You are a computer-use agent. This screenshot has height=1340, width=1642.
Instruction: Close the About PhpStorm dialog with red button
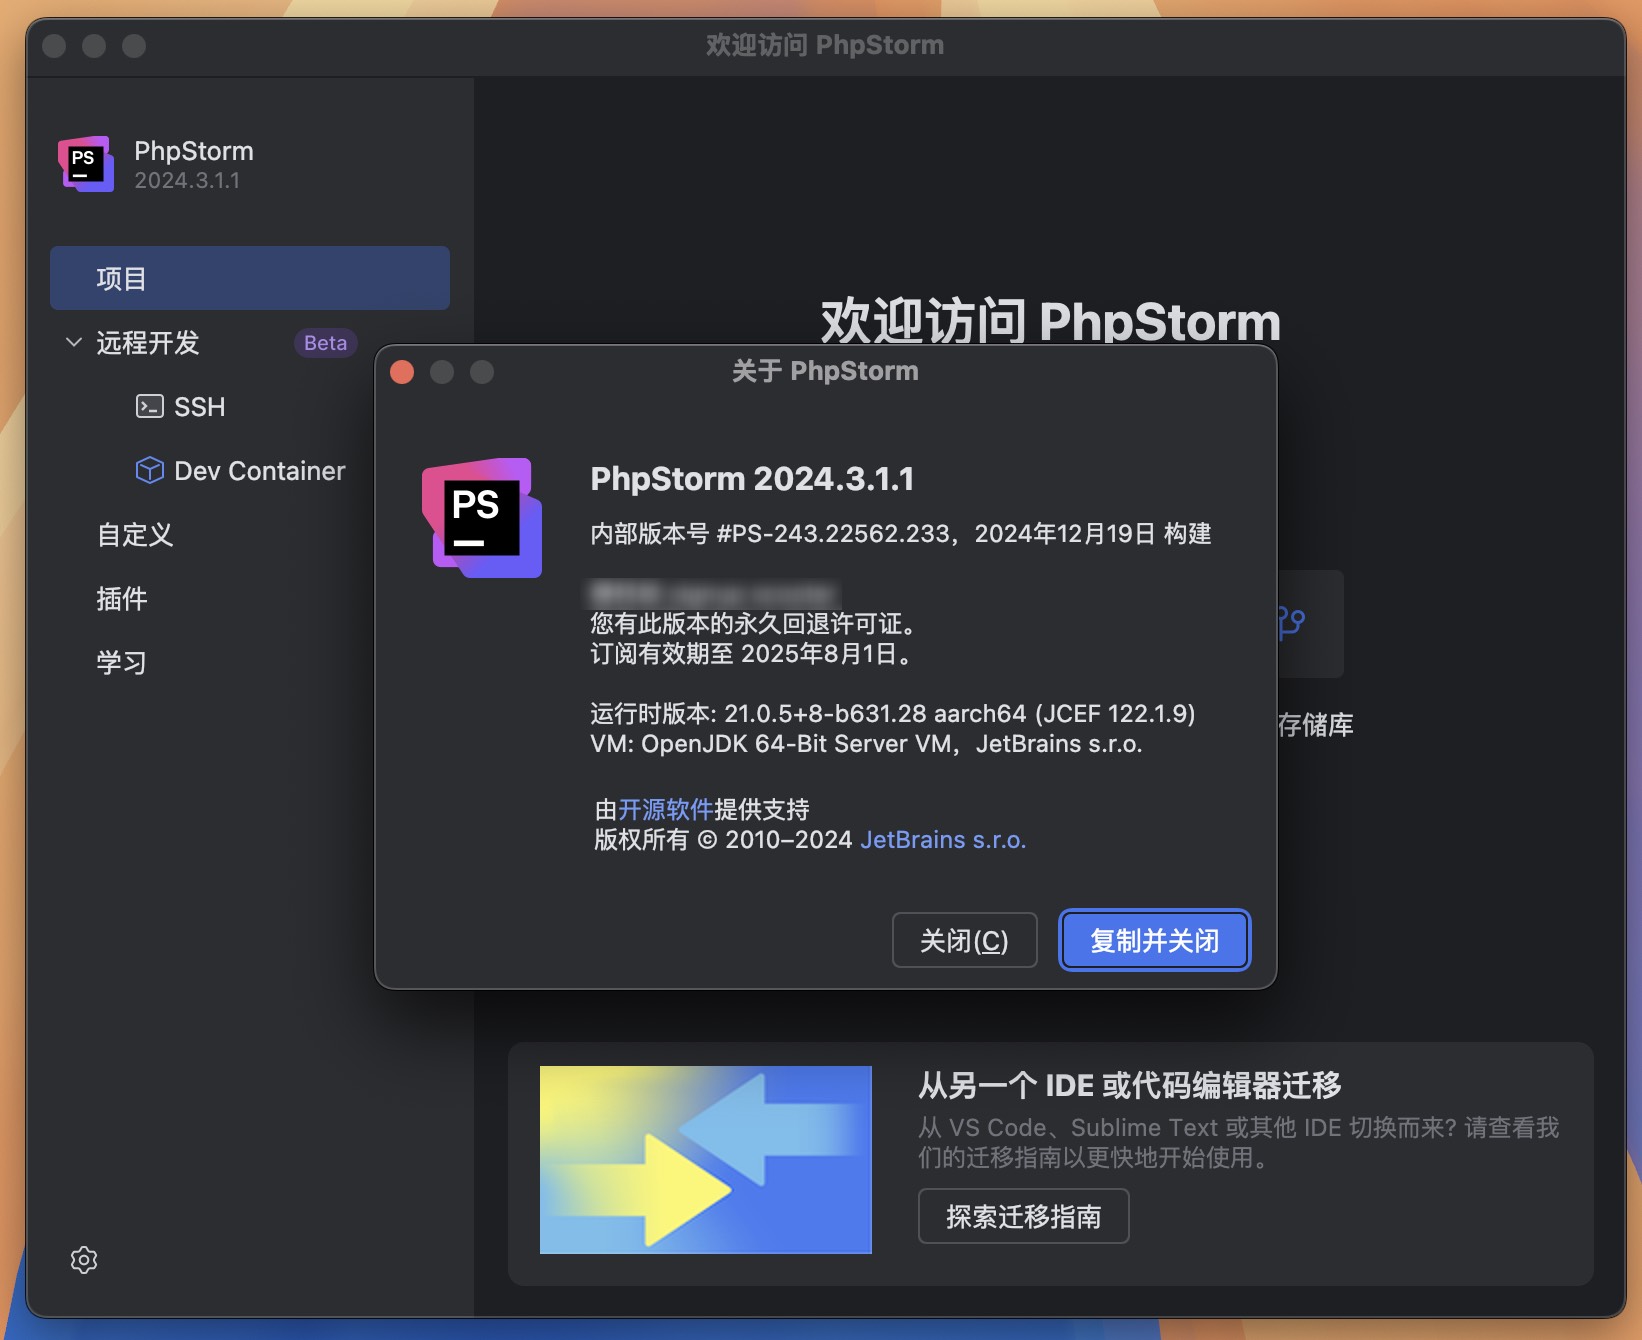pos(402,372)
